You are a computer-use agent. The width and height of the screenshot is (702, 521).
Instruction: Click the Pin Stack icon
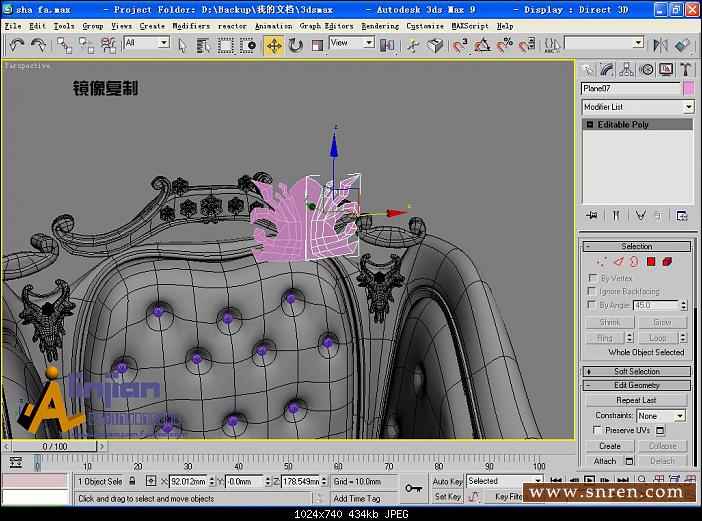coord(592,215)
